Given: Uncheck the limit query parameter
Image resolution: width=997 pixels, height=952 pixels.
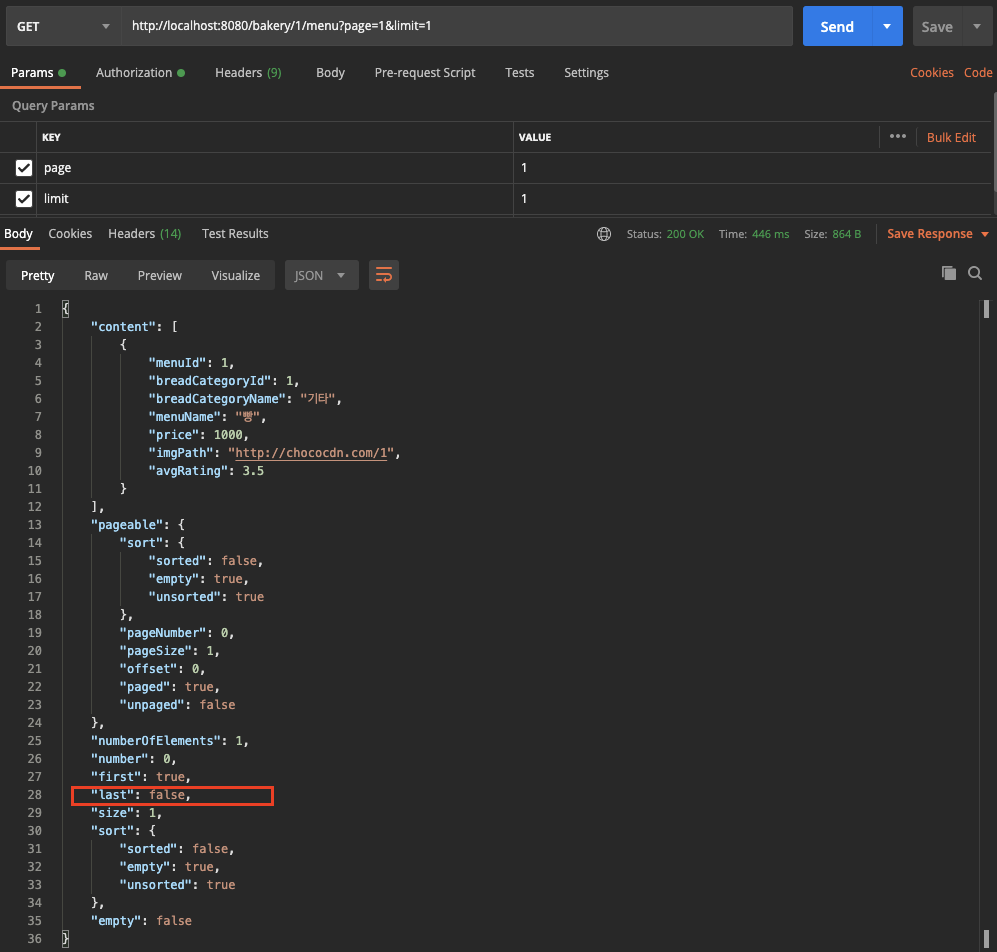Looking at the screenshot, I should [x=24, y=198].
